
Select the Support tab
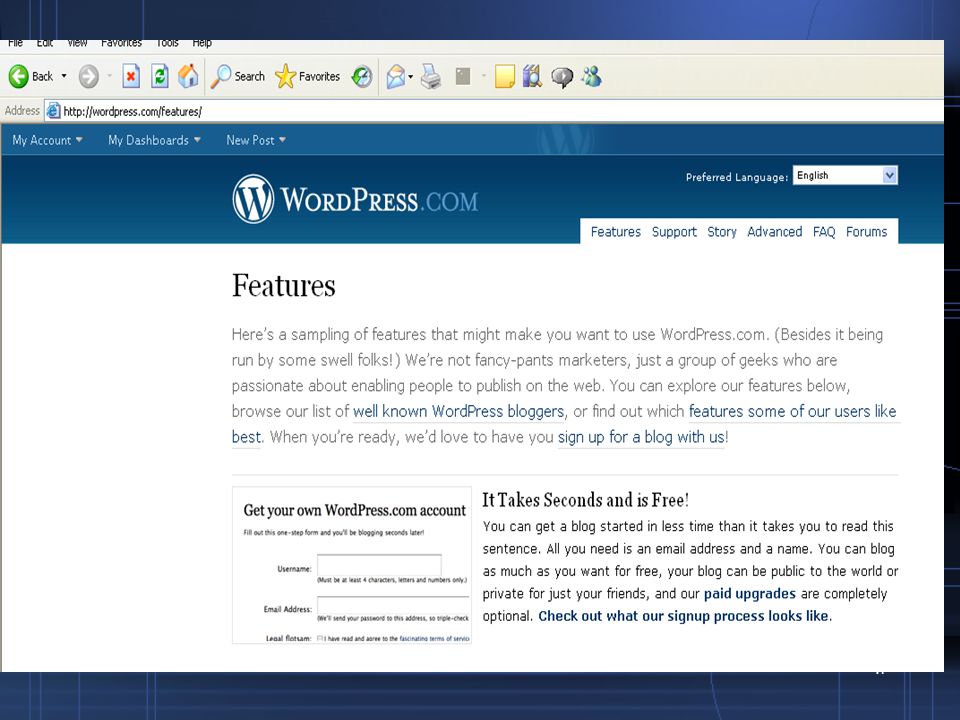tap(674, 232)
